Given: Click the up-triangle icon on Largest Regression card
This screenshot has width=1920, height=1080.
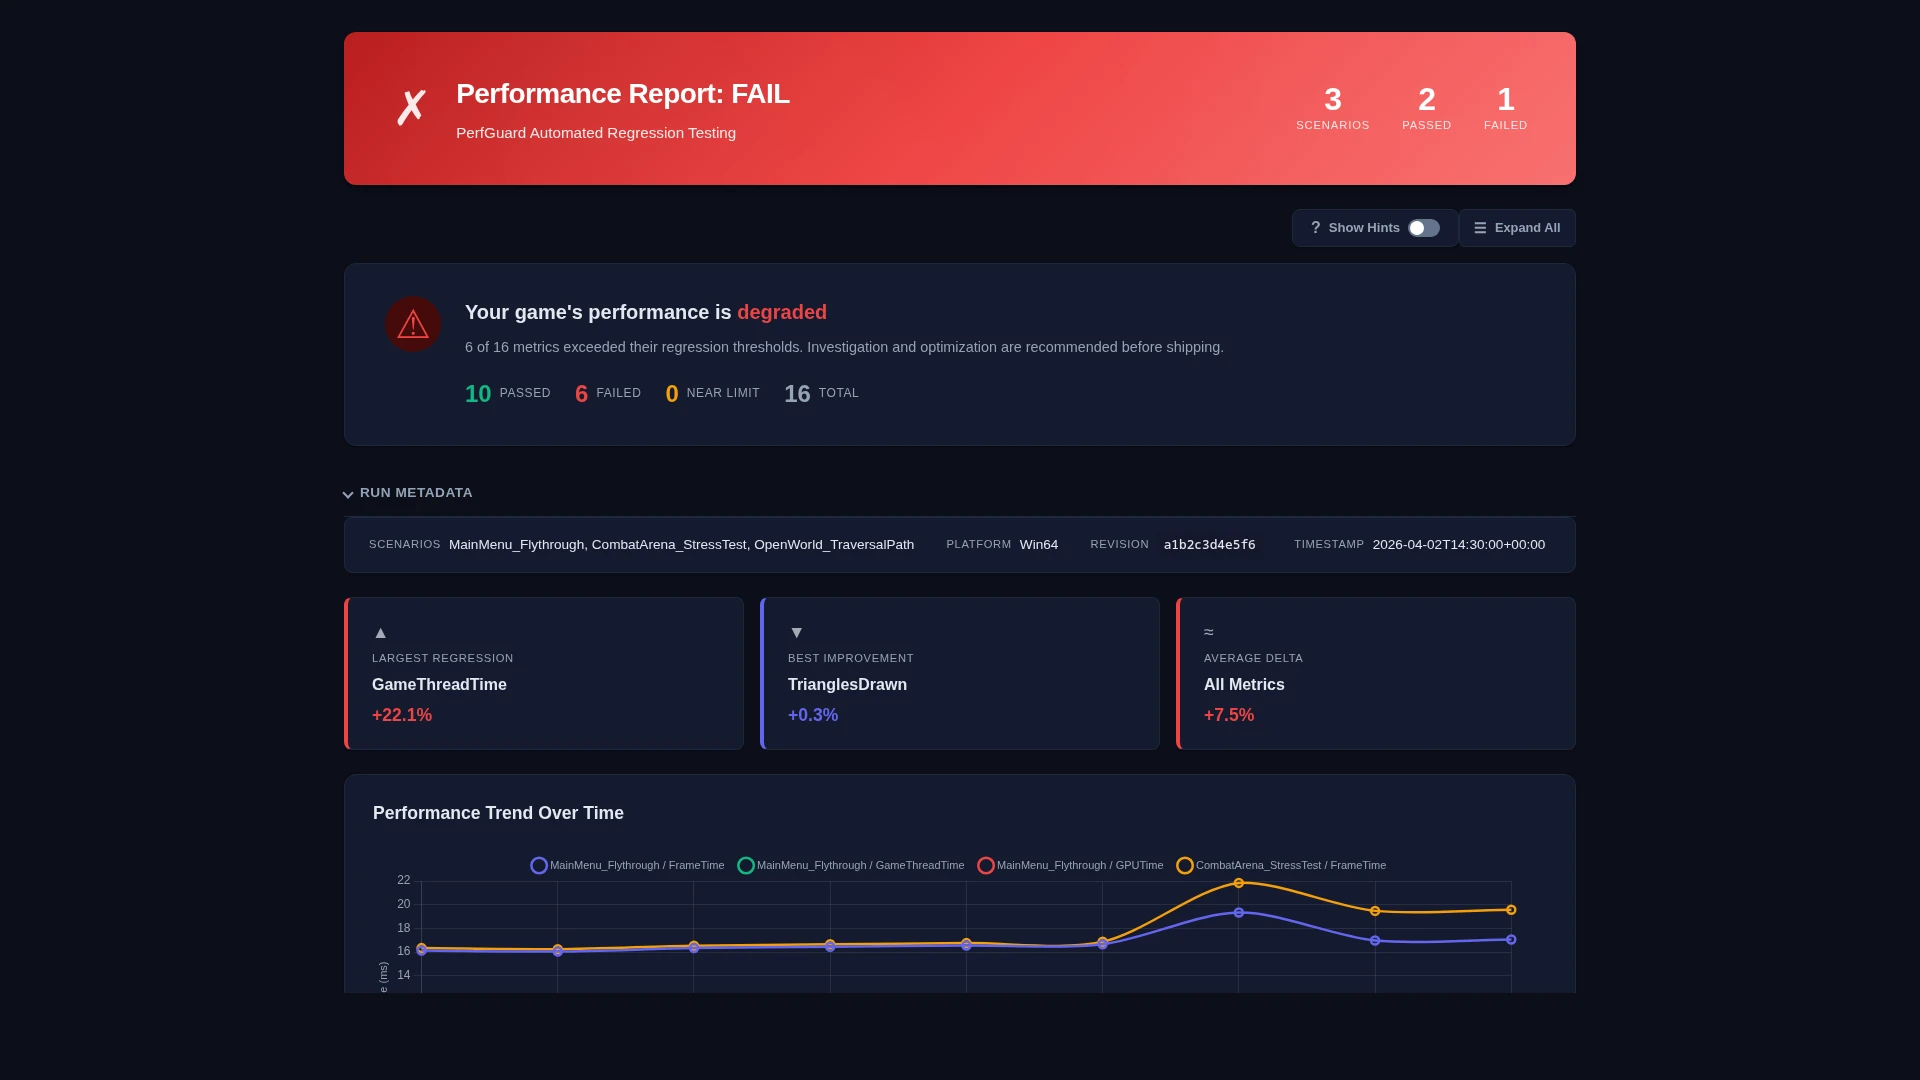Looking at the screenshot, I should pos(380,632).
